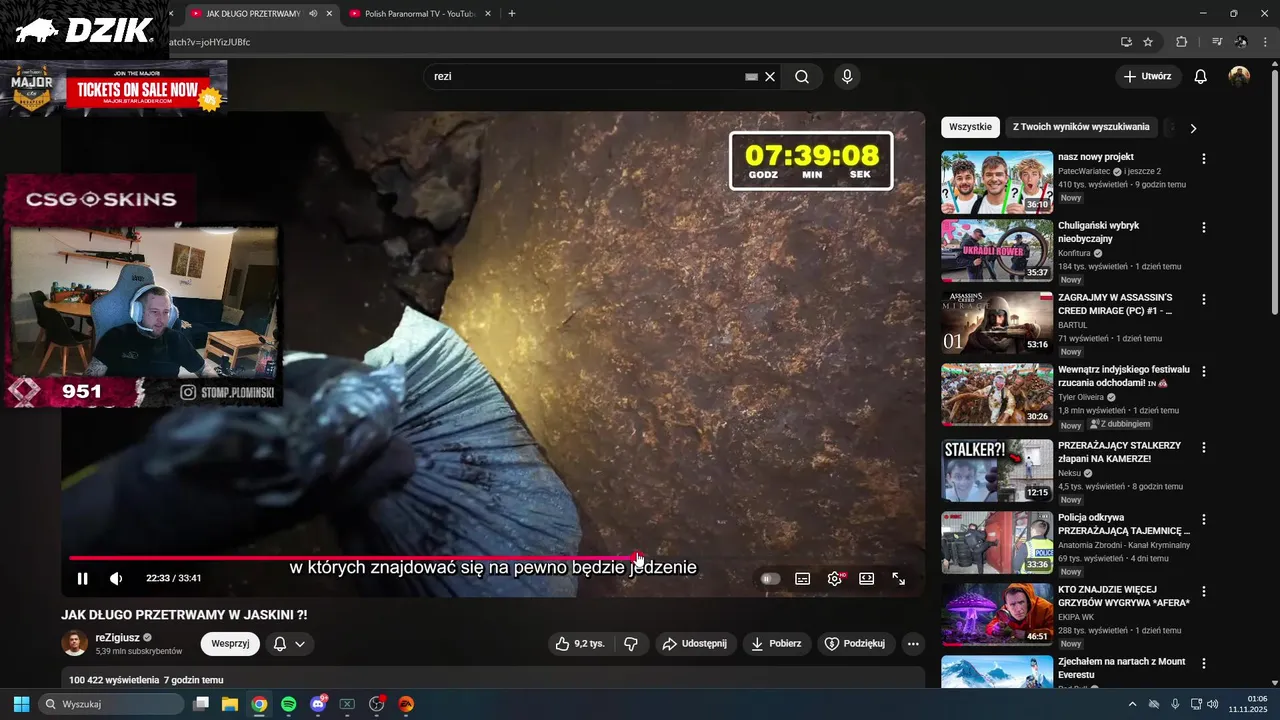Open the YouTube notifications bell in the header

1201,76
